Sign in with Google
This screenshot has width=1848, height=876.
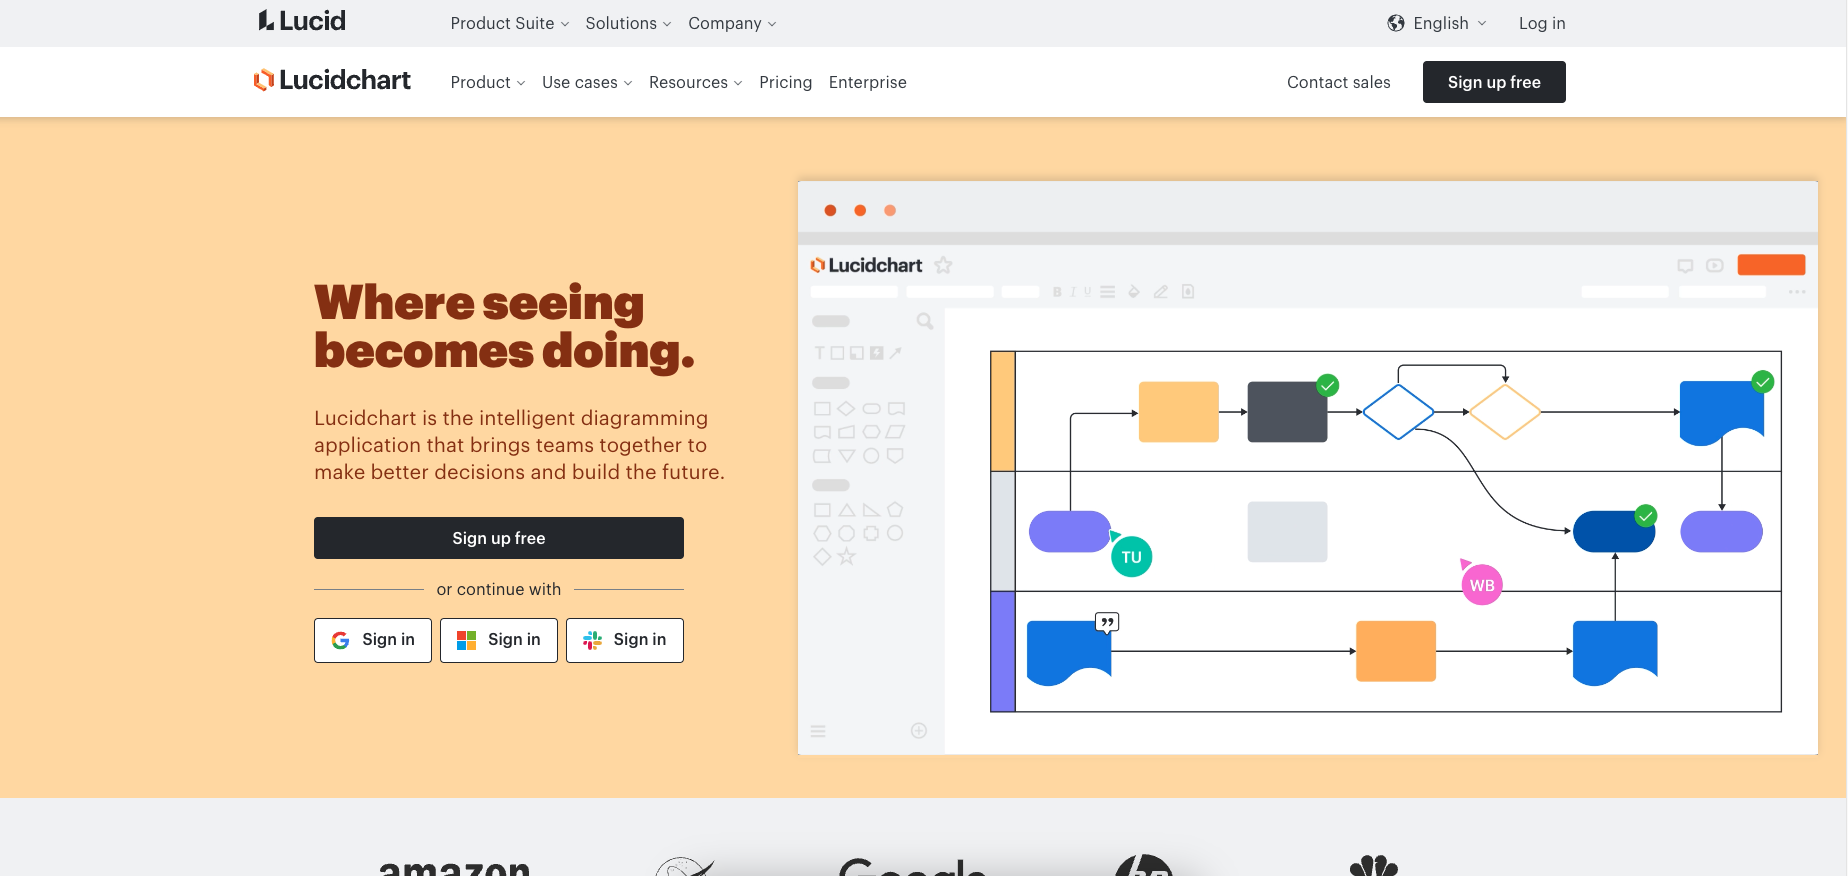[373, 640]
